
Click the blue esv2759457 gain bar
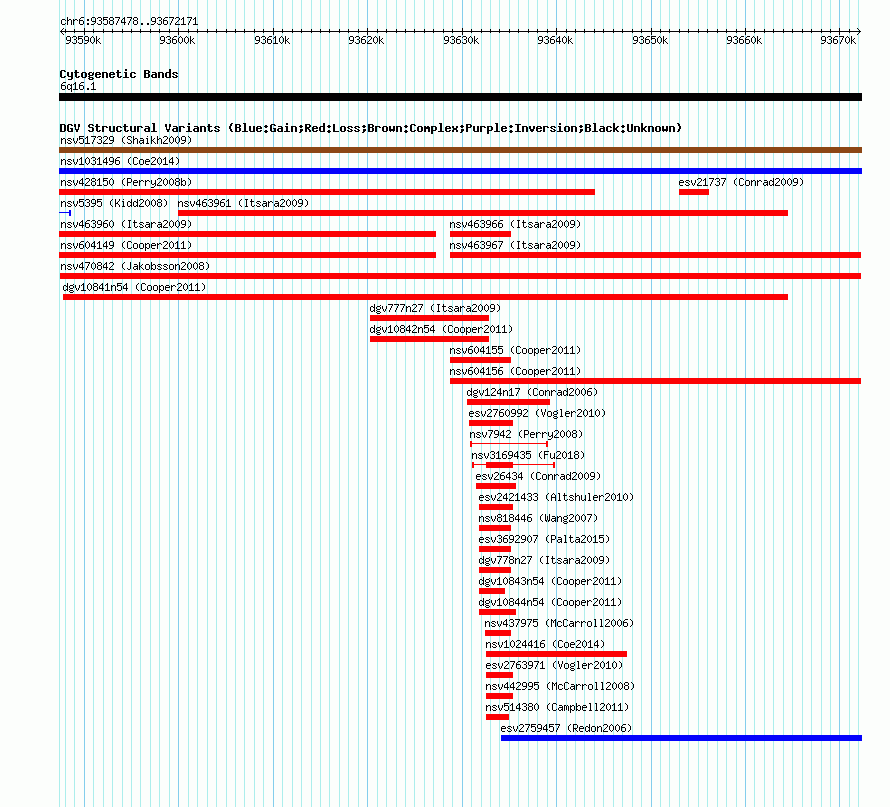[681, 738]
